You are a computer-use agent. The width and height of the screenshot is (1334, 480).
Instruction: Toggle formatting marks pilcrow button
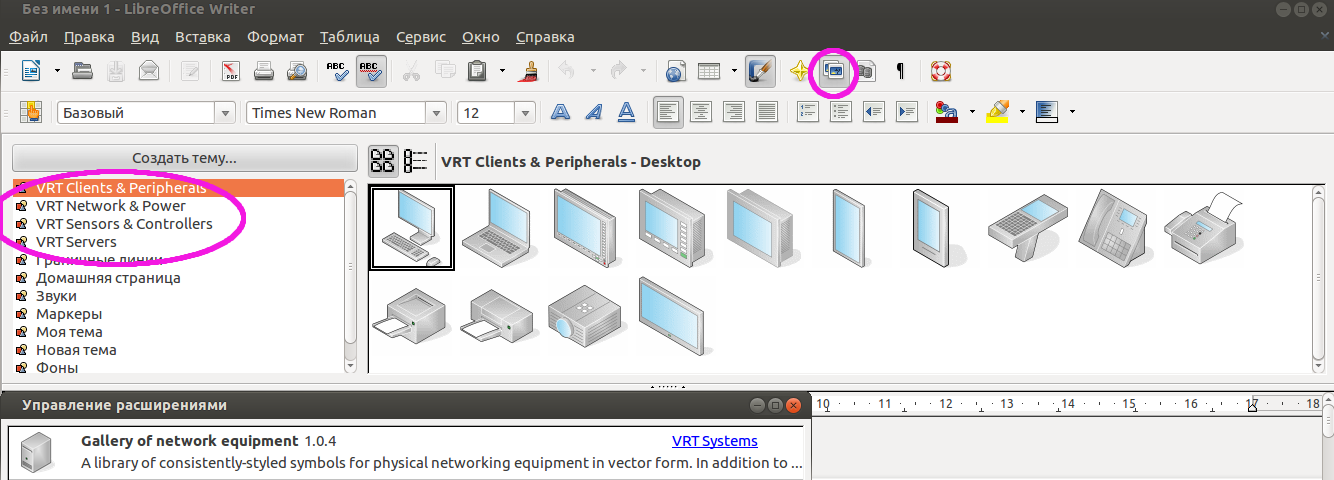coord(900,71)
